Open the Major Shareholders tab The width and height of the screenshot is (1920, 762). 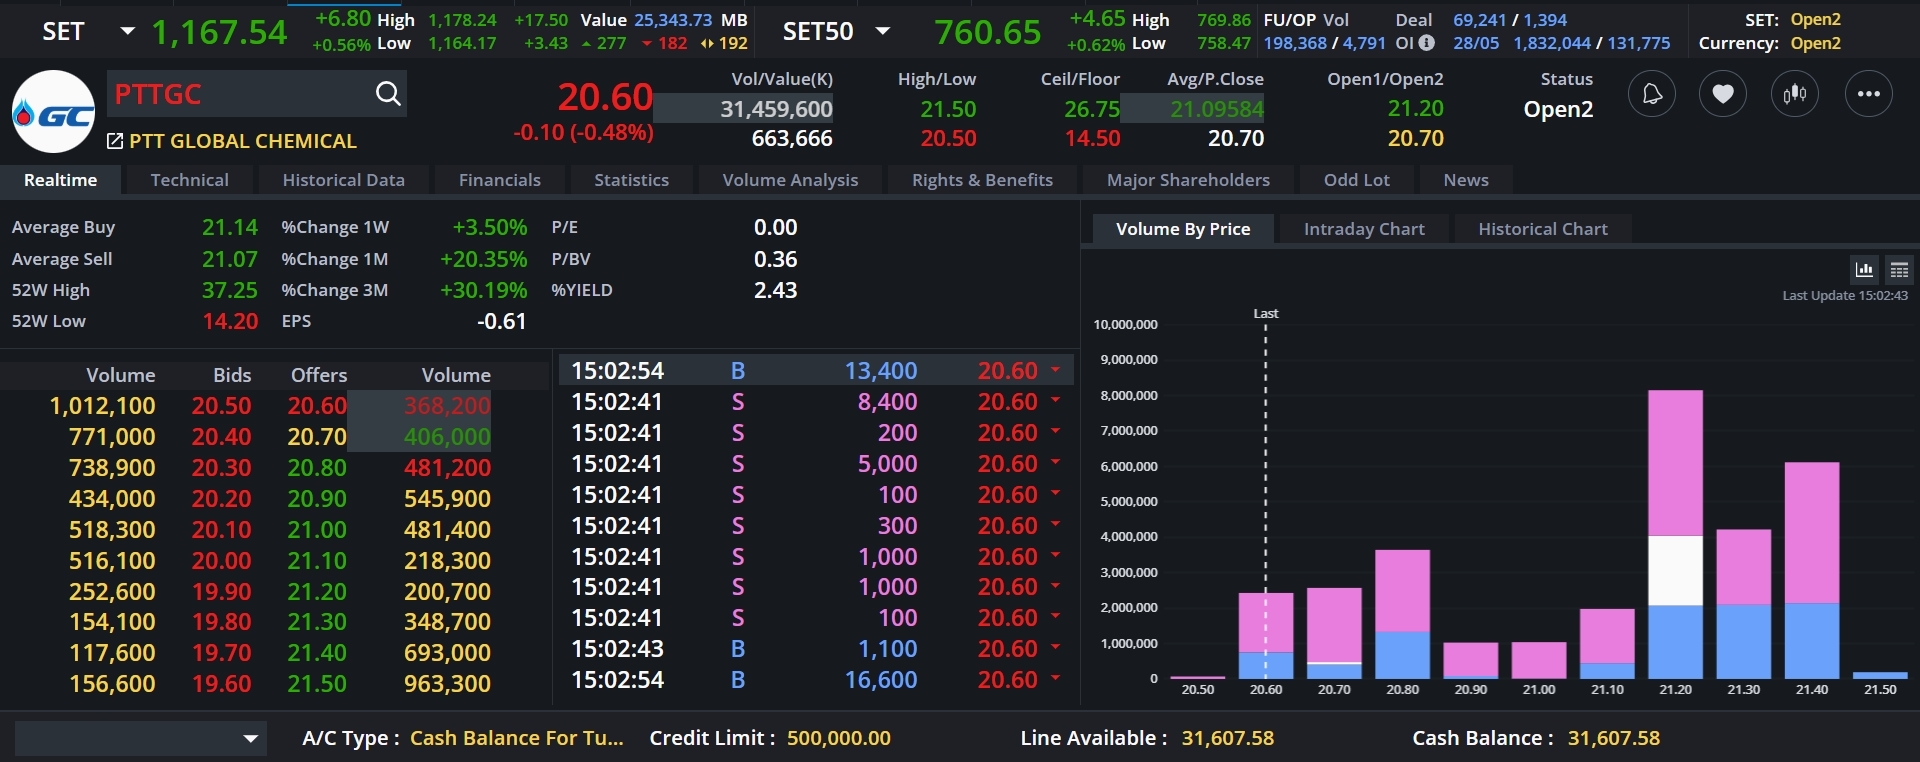click(1189, 180)
